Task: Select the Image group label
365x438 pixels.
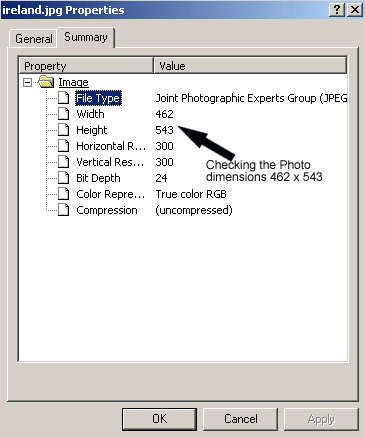Action: pyautogui.click(x=74, y=82)
